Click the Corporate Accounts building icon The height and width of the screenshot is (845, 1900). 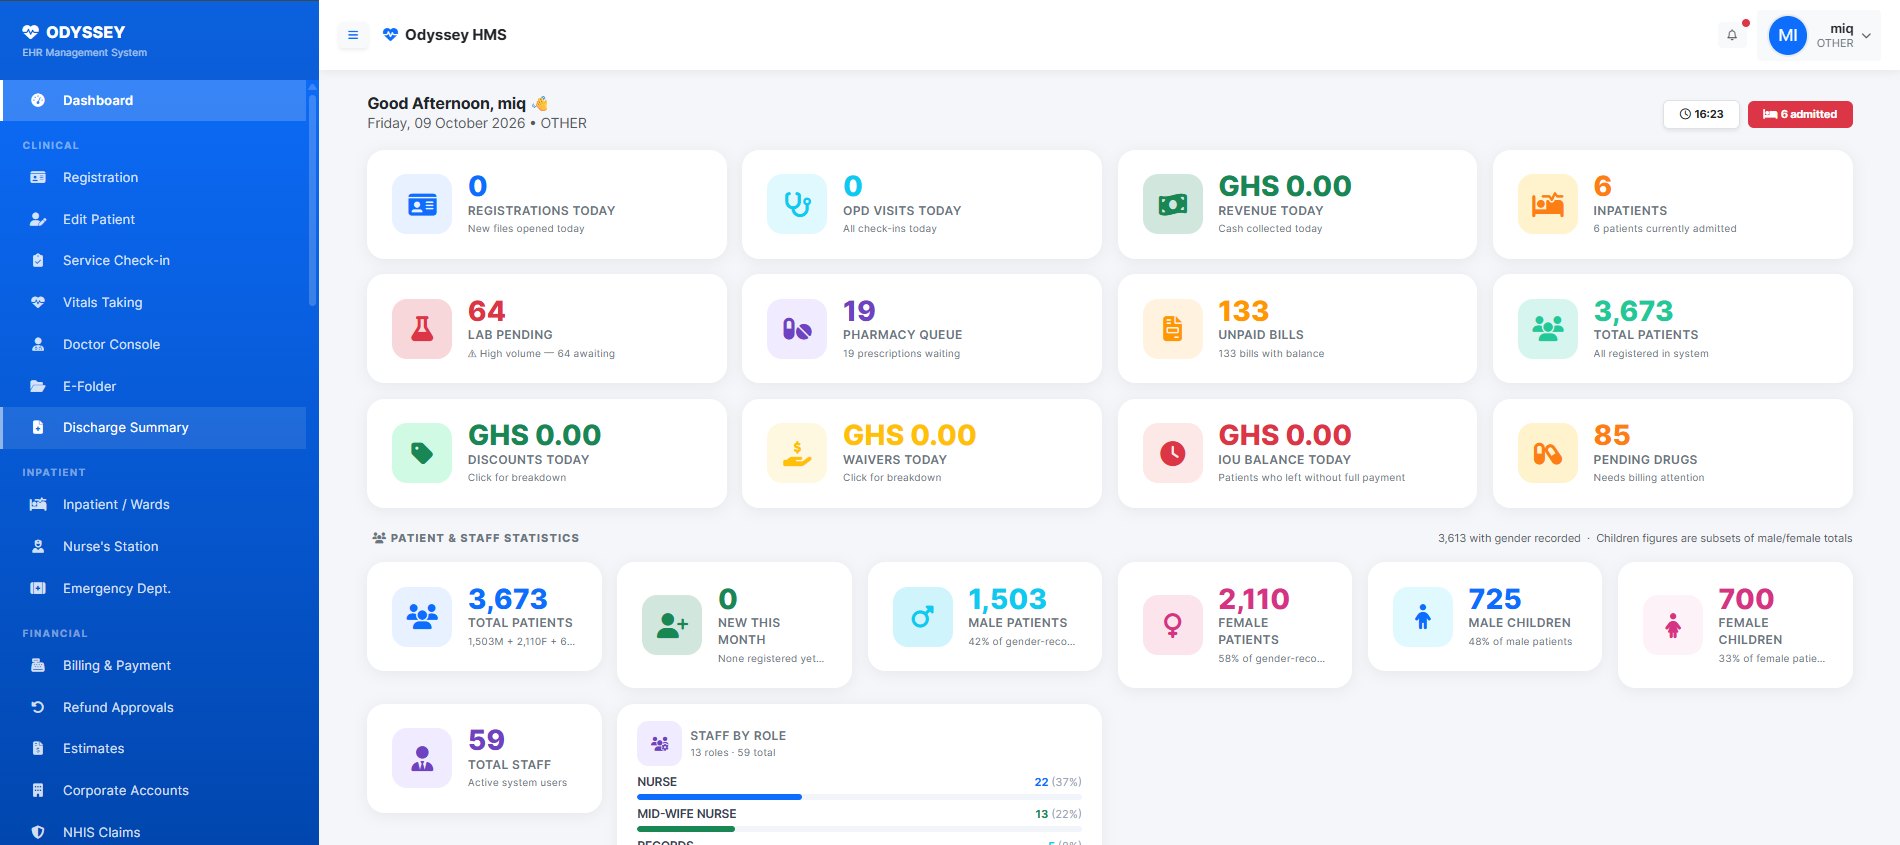pos(38,790)
